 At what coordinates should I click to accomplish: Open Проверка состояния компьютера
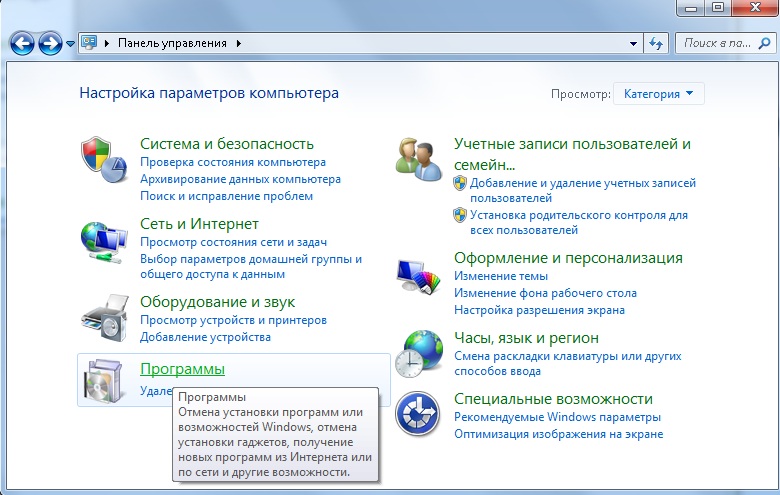coord(233,162)
